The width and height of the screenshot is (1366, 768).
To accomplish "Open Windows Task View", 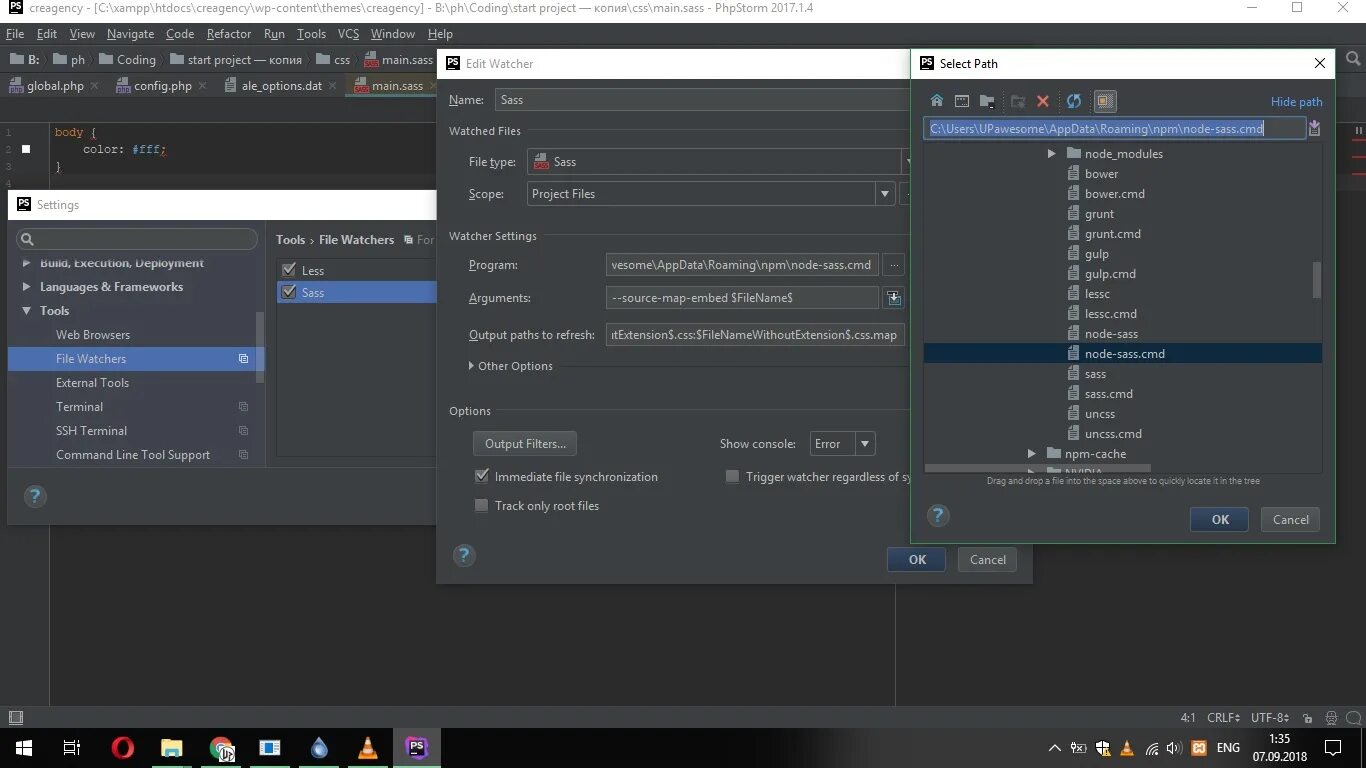I will [72, 748].
